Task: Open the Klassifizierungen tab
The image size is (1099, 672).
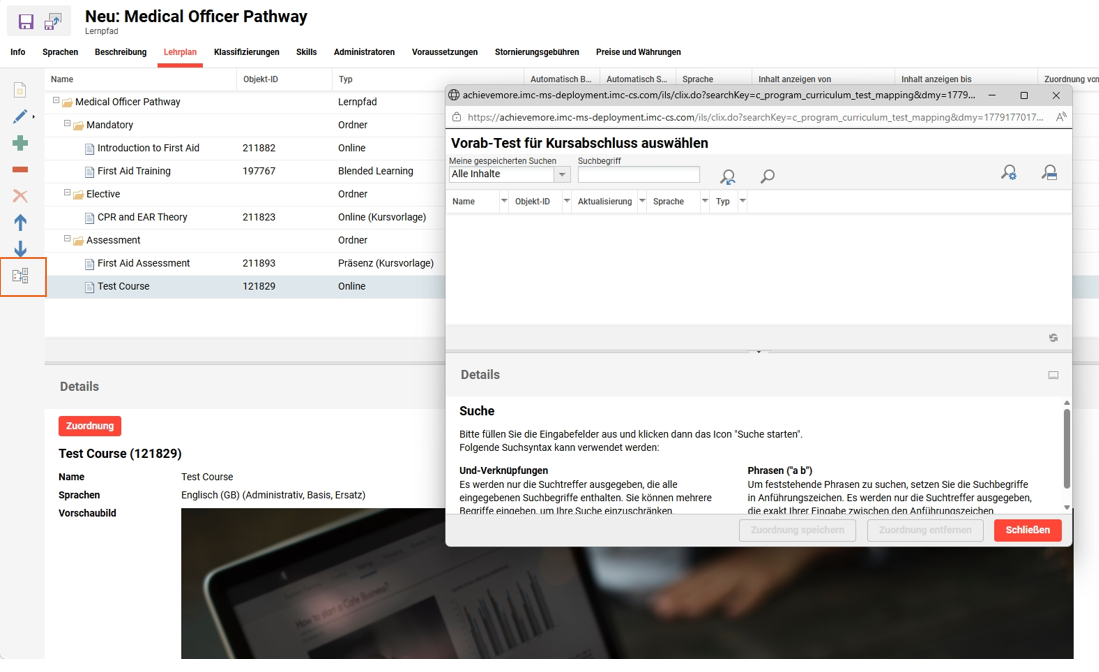Action: pyautogui.click(x=247, y=52)
